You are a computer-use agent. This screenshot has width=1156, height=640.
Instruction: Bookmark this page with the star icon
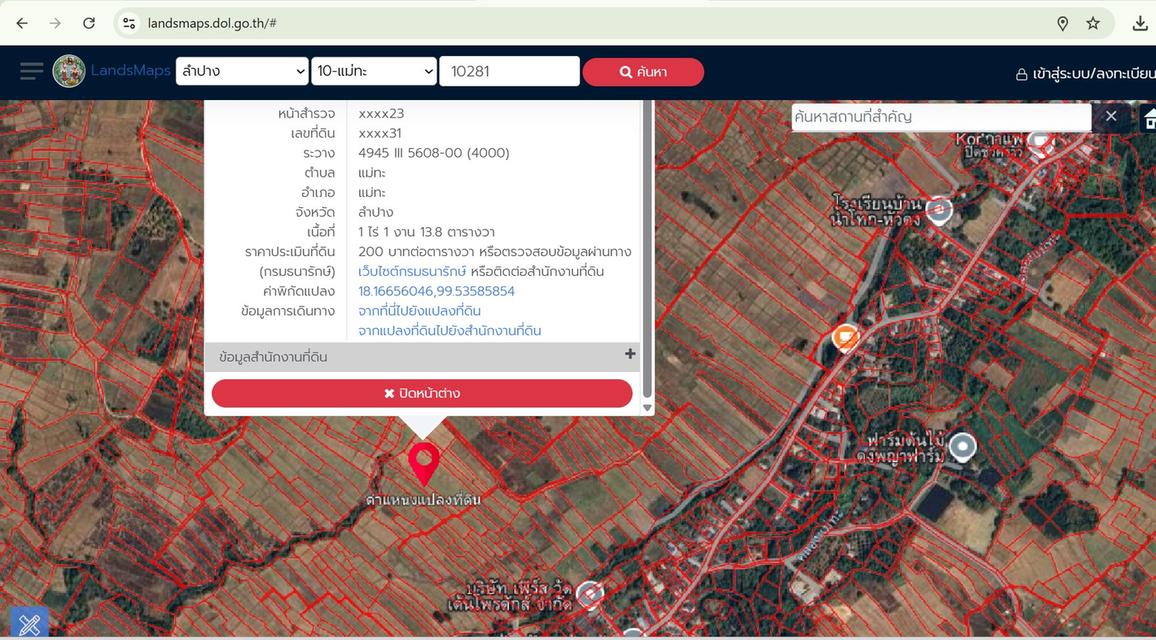pos(1093,24)
